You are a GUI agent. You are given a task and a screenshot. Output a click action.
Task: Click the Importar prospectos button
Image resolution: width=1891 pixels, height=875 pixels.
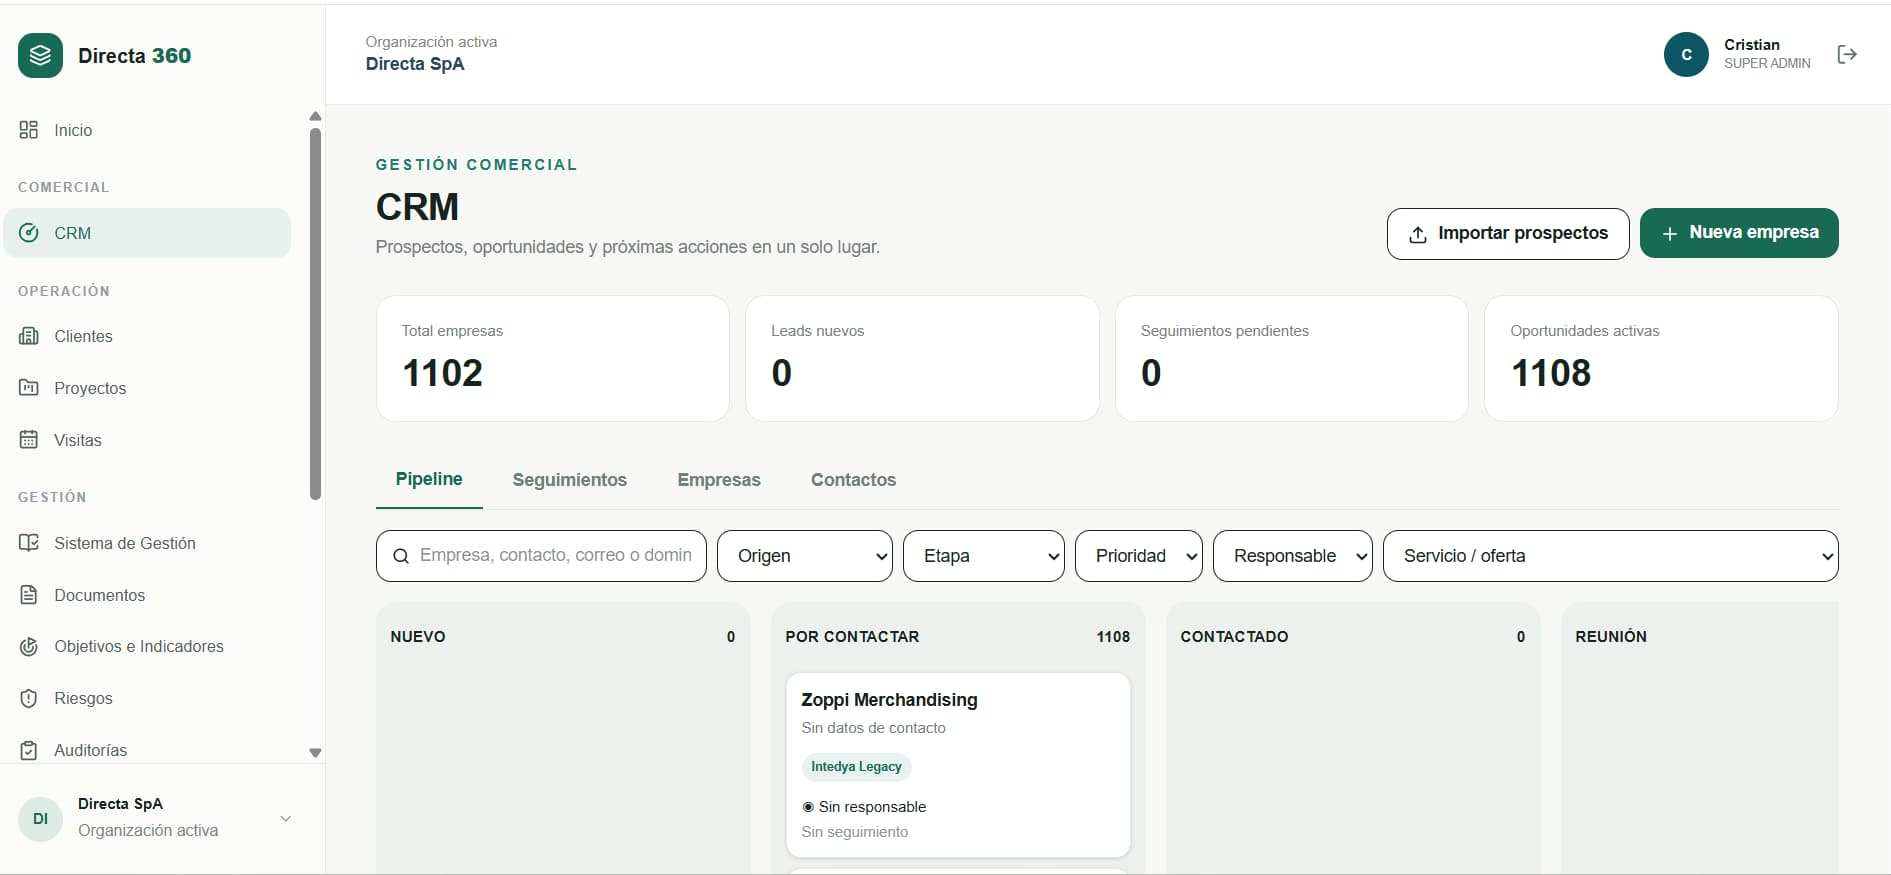tap(1508, 234)
